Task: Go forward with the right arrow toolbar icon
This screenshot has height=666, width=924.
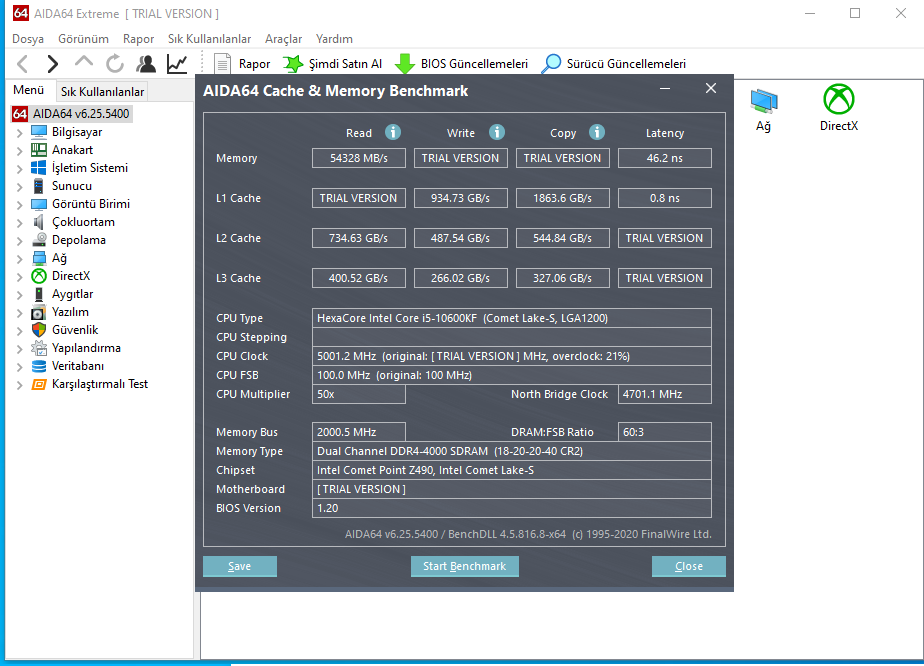Action: (x=52, y=64)
